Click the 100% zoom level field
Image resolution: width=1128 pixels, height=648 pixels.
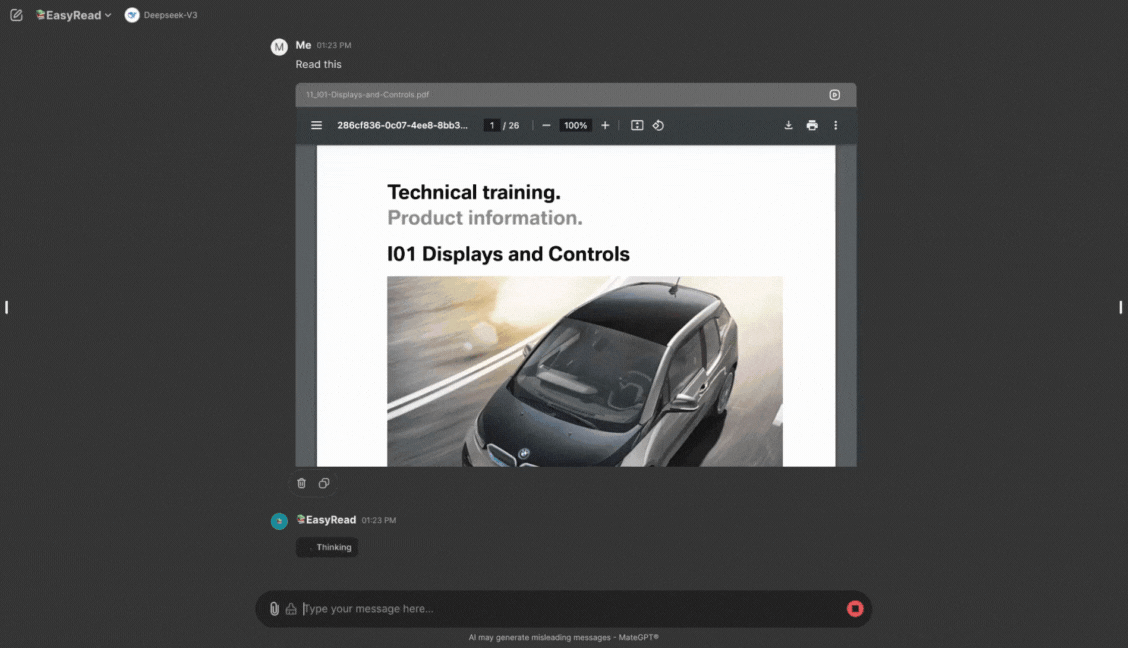(576, 125)
